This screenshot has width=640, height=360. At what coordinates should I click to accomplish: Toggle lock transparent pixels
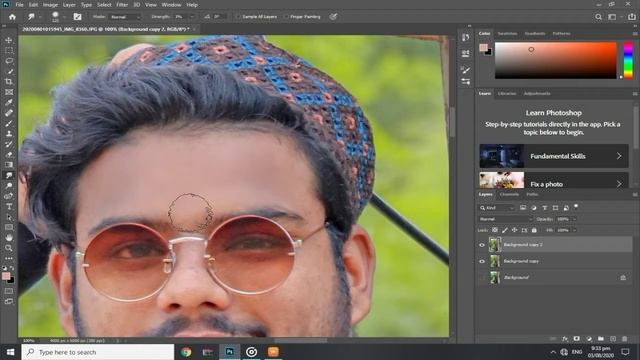tap(495, 230)
